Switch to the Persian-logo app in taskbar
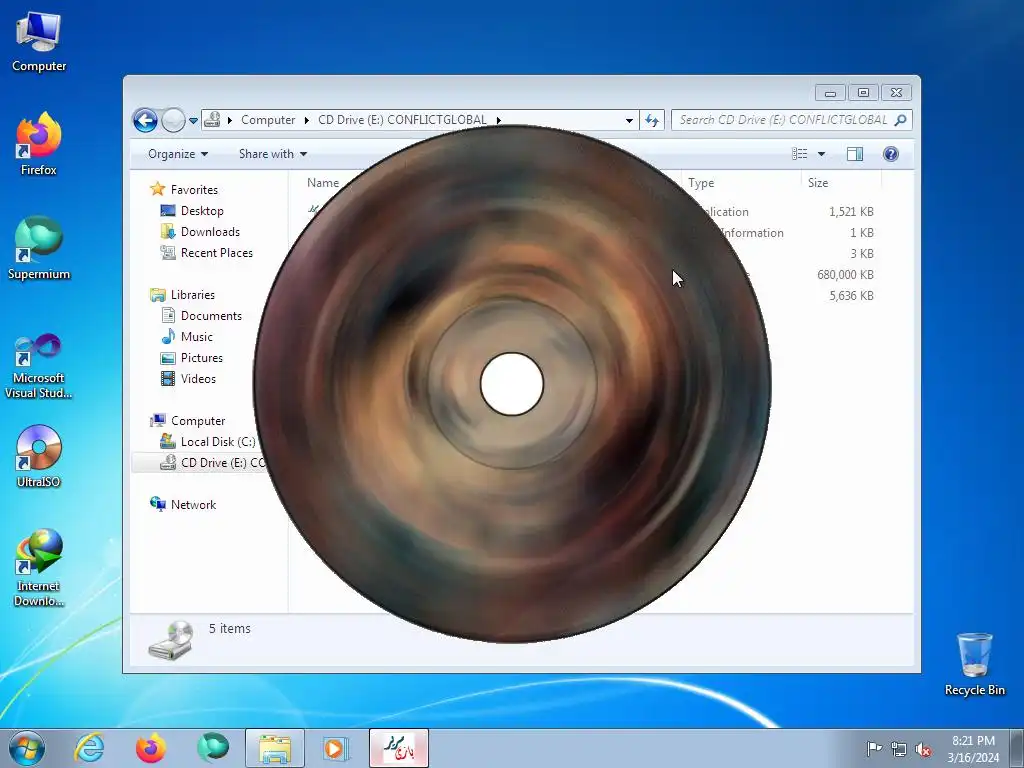1024x768 pixels. tap(399, 748)
